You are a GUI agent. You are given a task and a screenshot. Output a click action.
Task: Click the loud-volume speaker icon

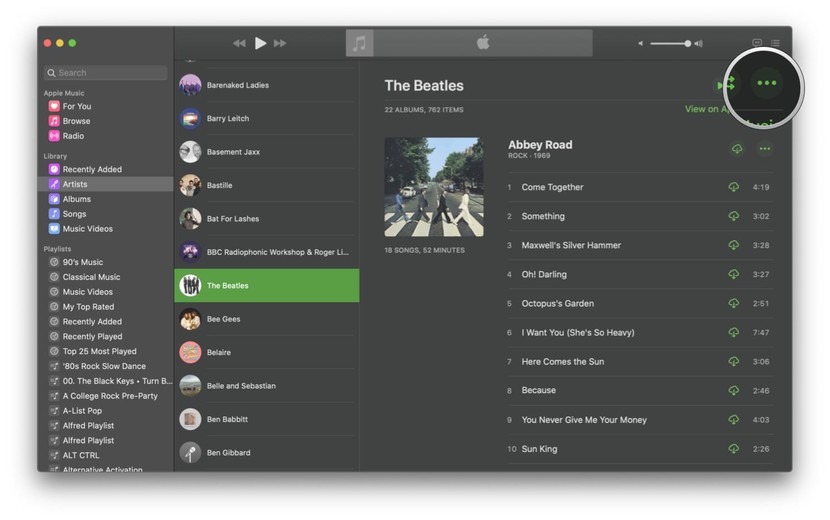pos(699,43)
